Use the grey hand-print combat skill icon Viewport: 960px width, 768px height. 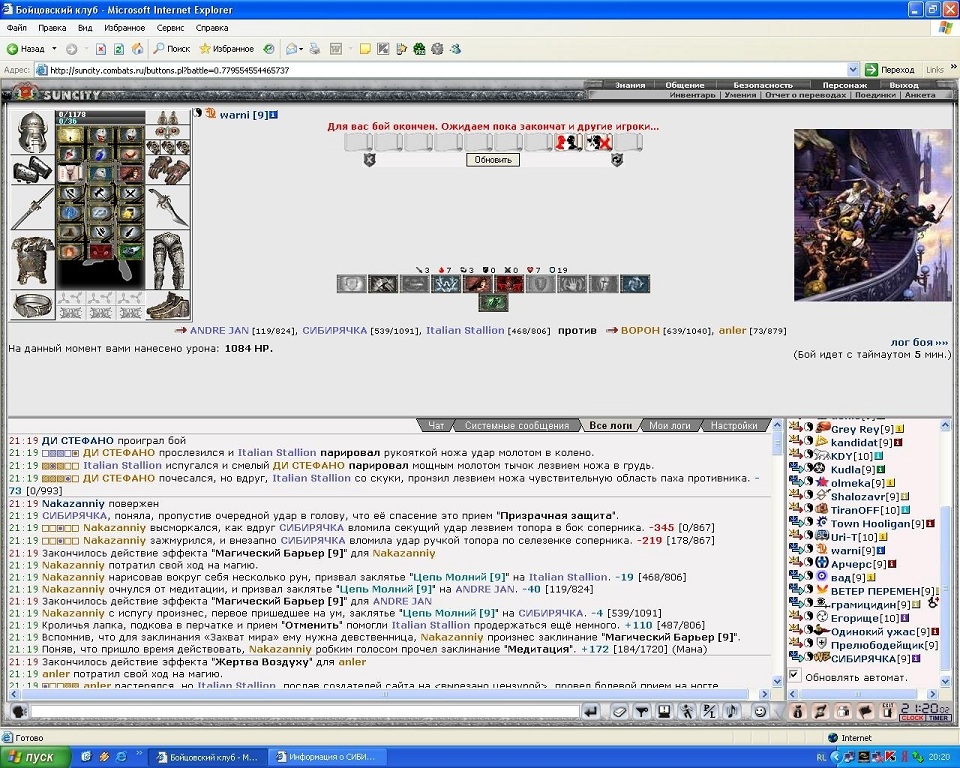pos(572,284)
